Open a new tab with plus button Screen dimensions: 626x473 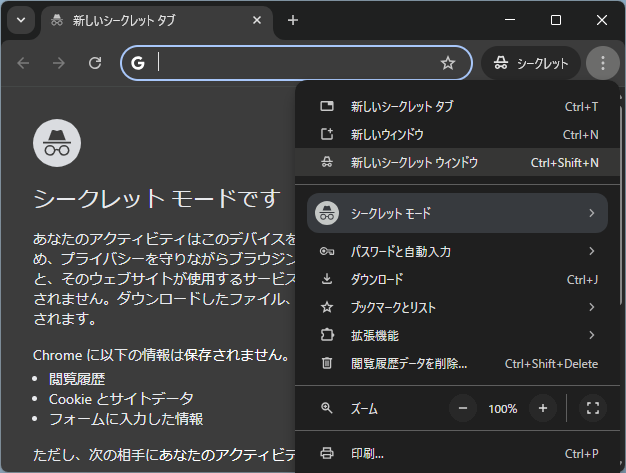293,20
